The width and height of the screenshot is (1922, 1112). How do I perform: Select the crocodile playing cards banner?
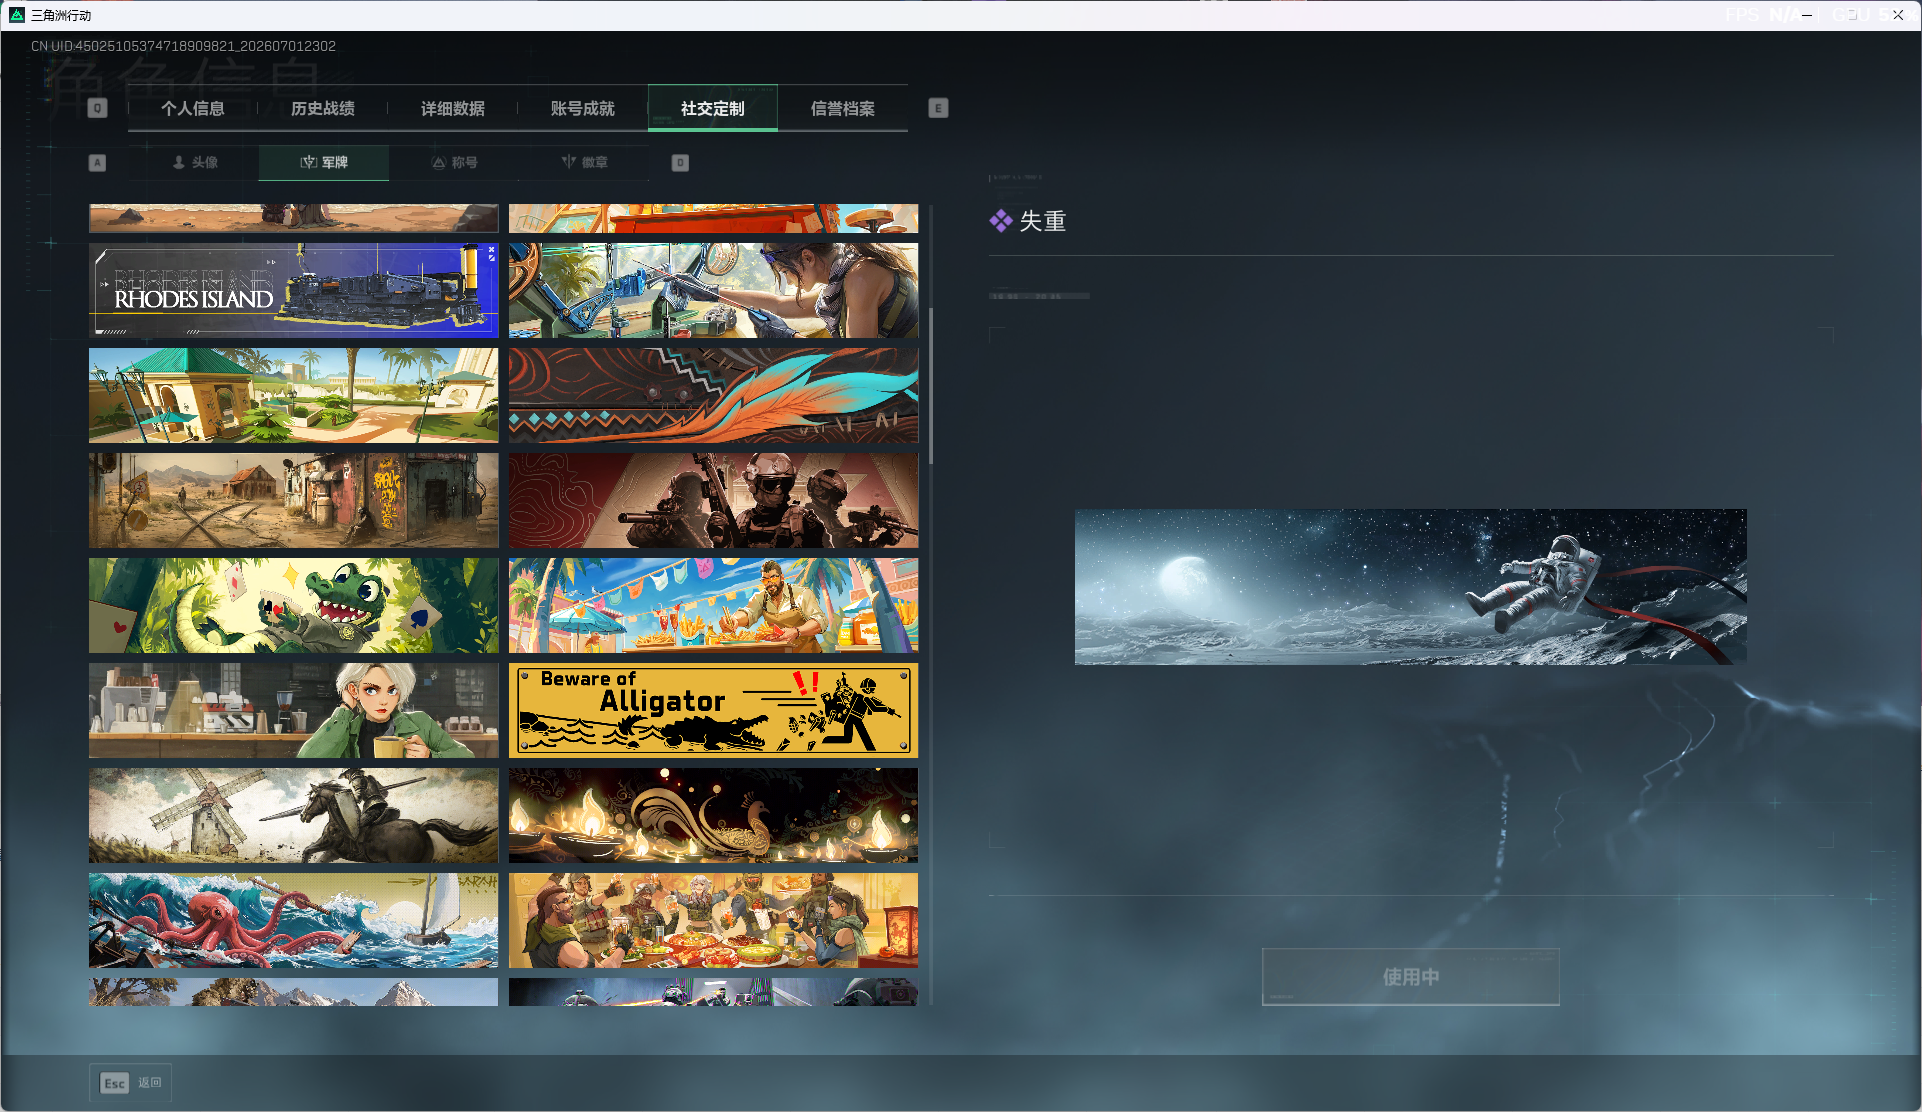point(293,605)
